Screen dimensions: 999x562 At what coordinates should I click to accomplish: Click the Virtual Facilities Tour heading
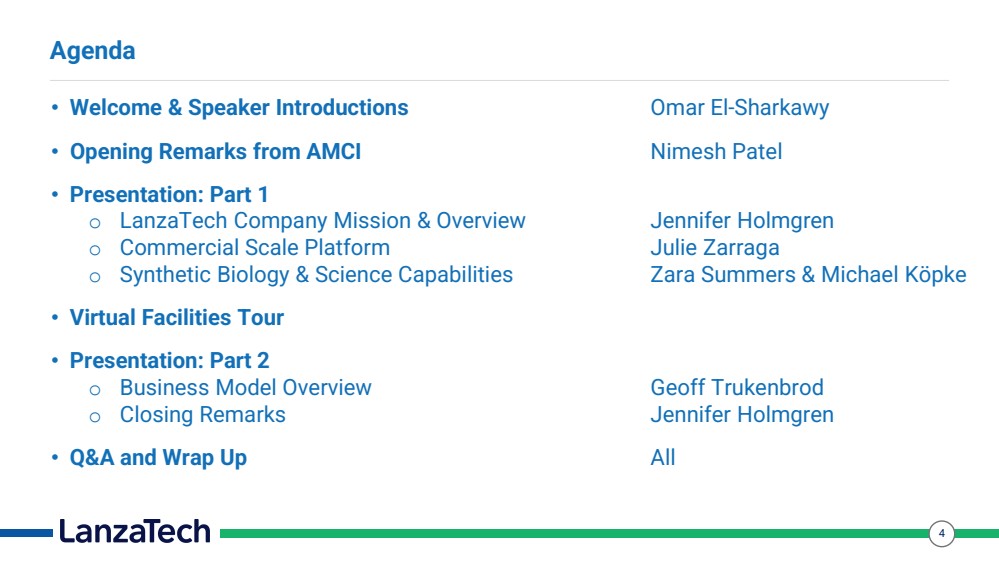[176, 317]
